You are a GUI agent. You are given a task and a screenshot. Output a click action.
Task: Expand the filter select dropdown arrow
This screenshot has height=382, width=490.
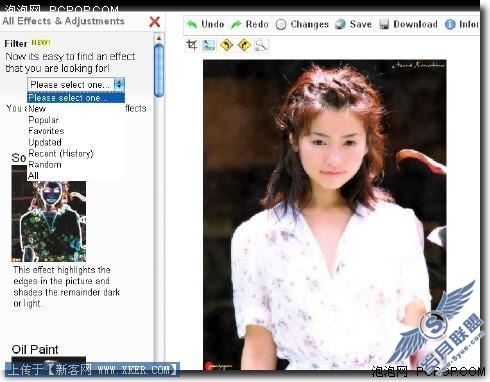119,84
